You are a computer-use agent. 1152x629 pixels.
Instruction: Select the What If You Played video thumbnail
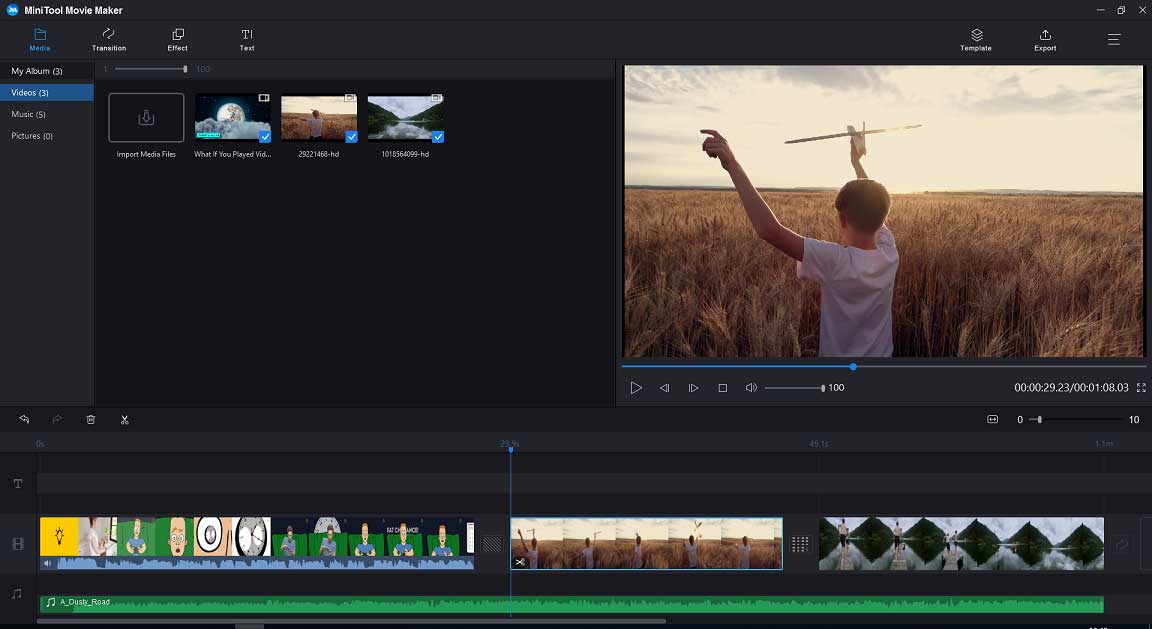233,118
